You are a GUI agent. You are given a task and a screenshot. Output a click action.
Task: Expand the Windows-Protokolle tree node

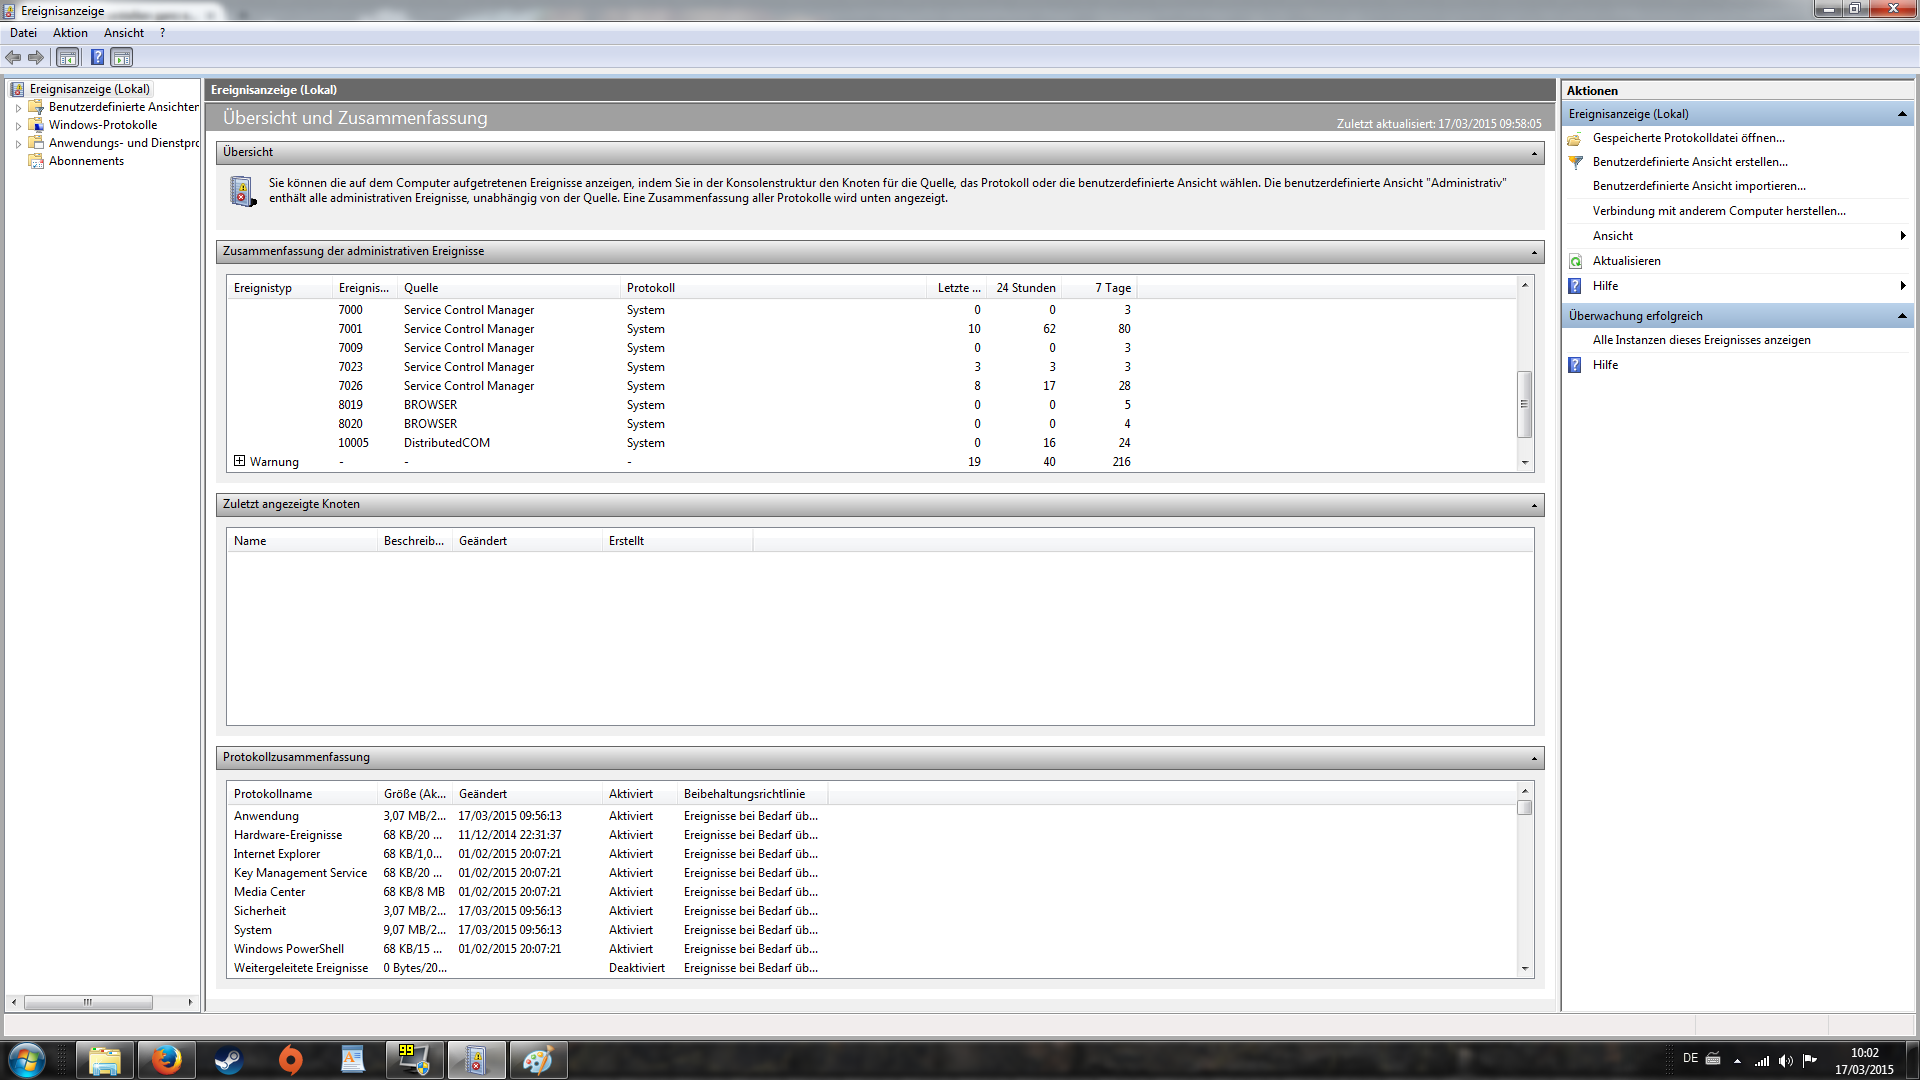pyautogui.click(x=18, y=126)
